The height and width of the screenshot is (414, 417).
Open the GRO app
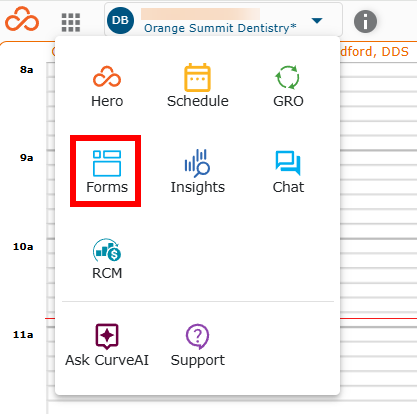(288, 86)
